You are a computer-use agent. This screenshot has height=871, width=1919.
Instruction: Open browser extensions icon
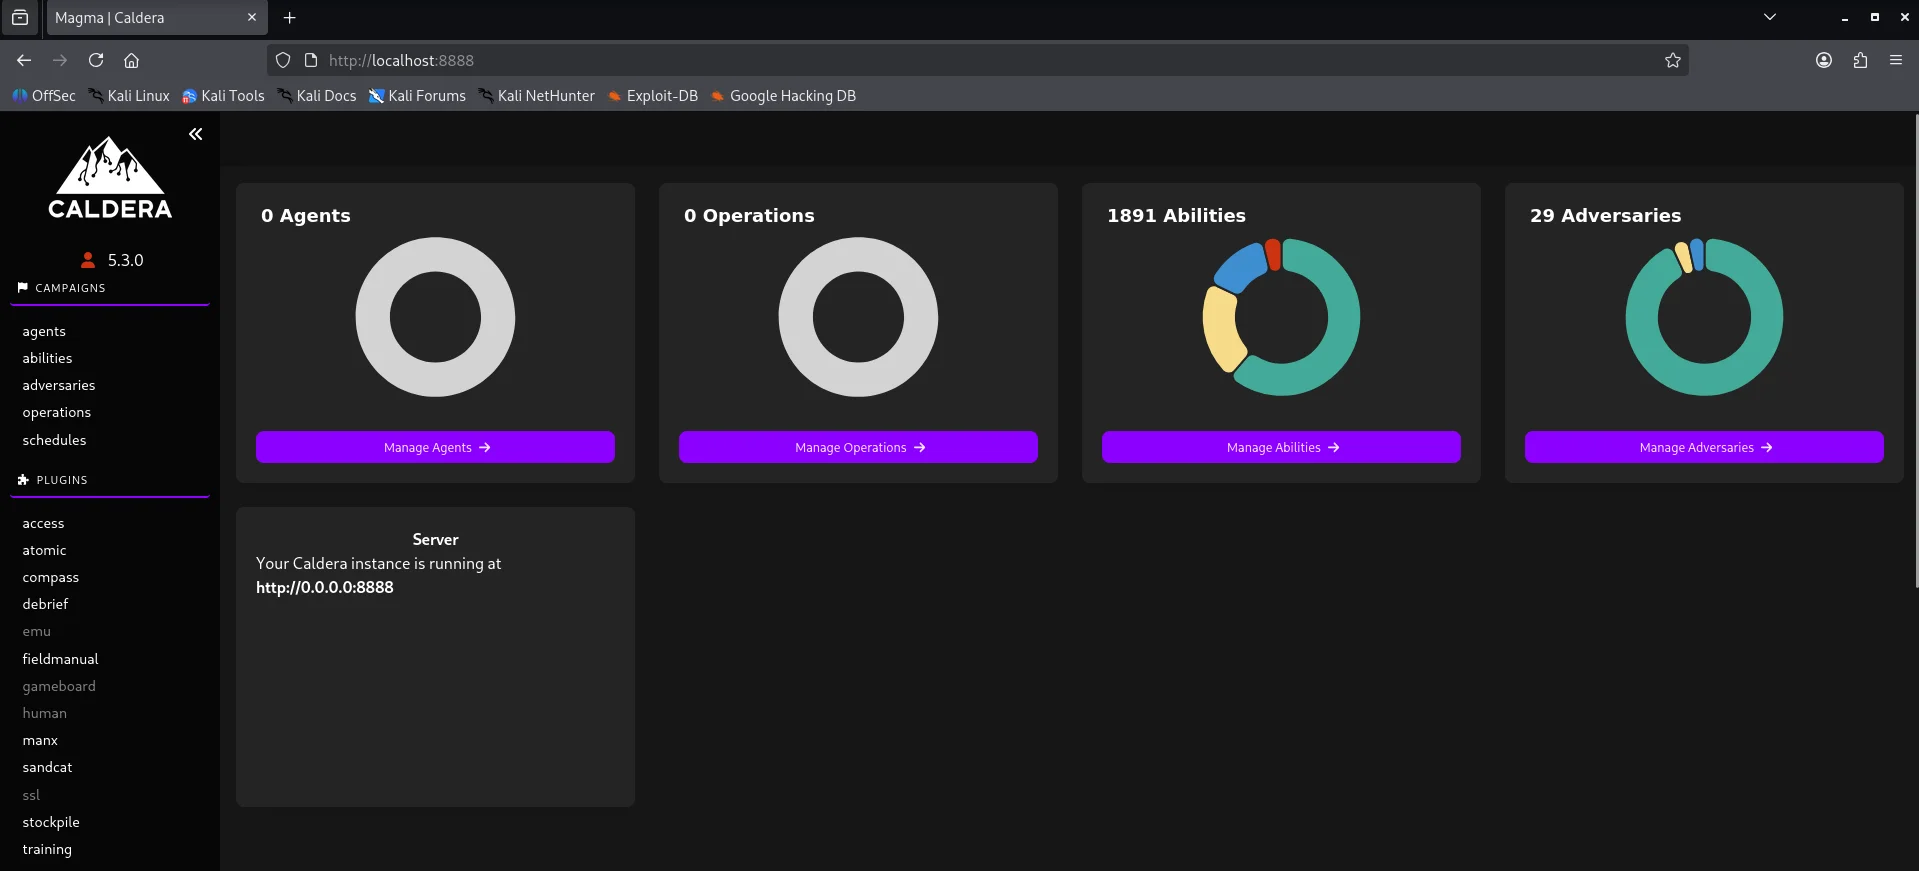coord(1860,60)
